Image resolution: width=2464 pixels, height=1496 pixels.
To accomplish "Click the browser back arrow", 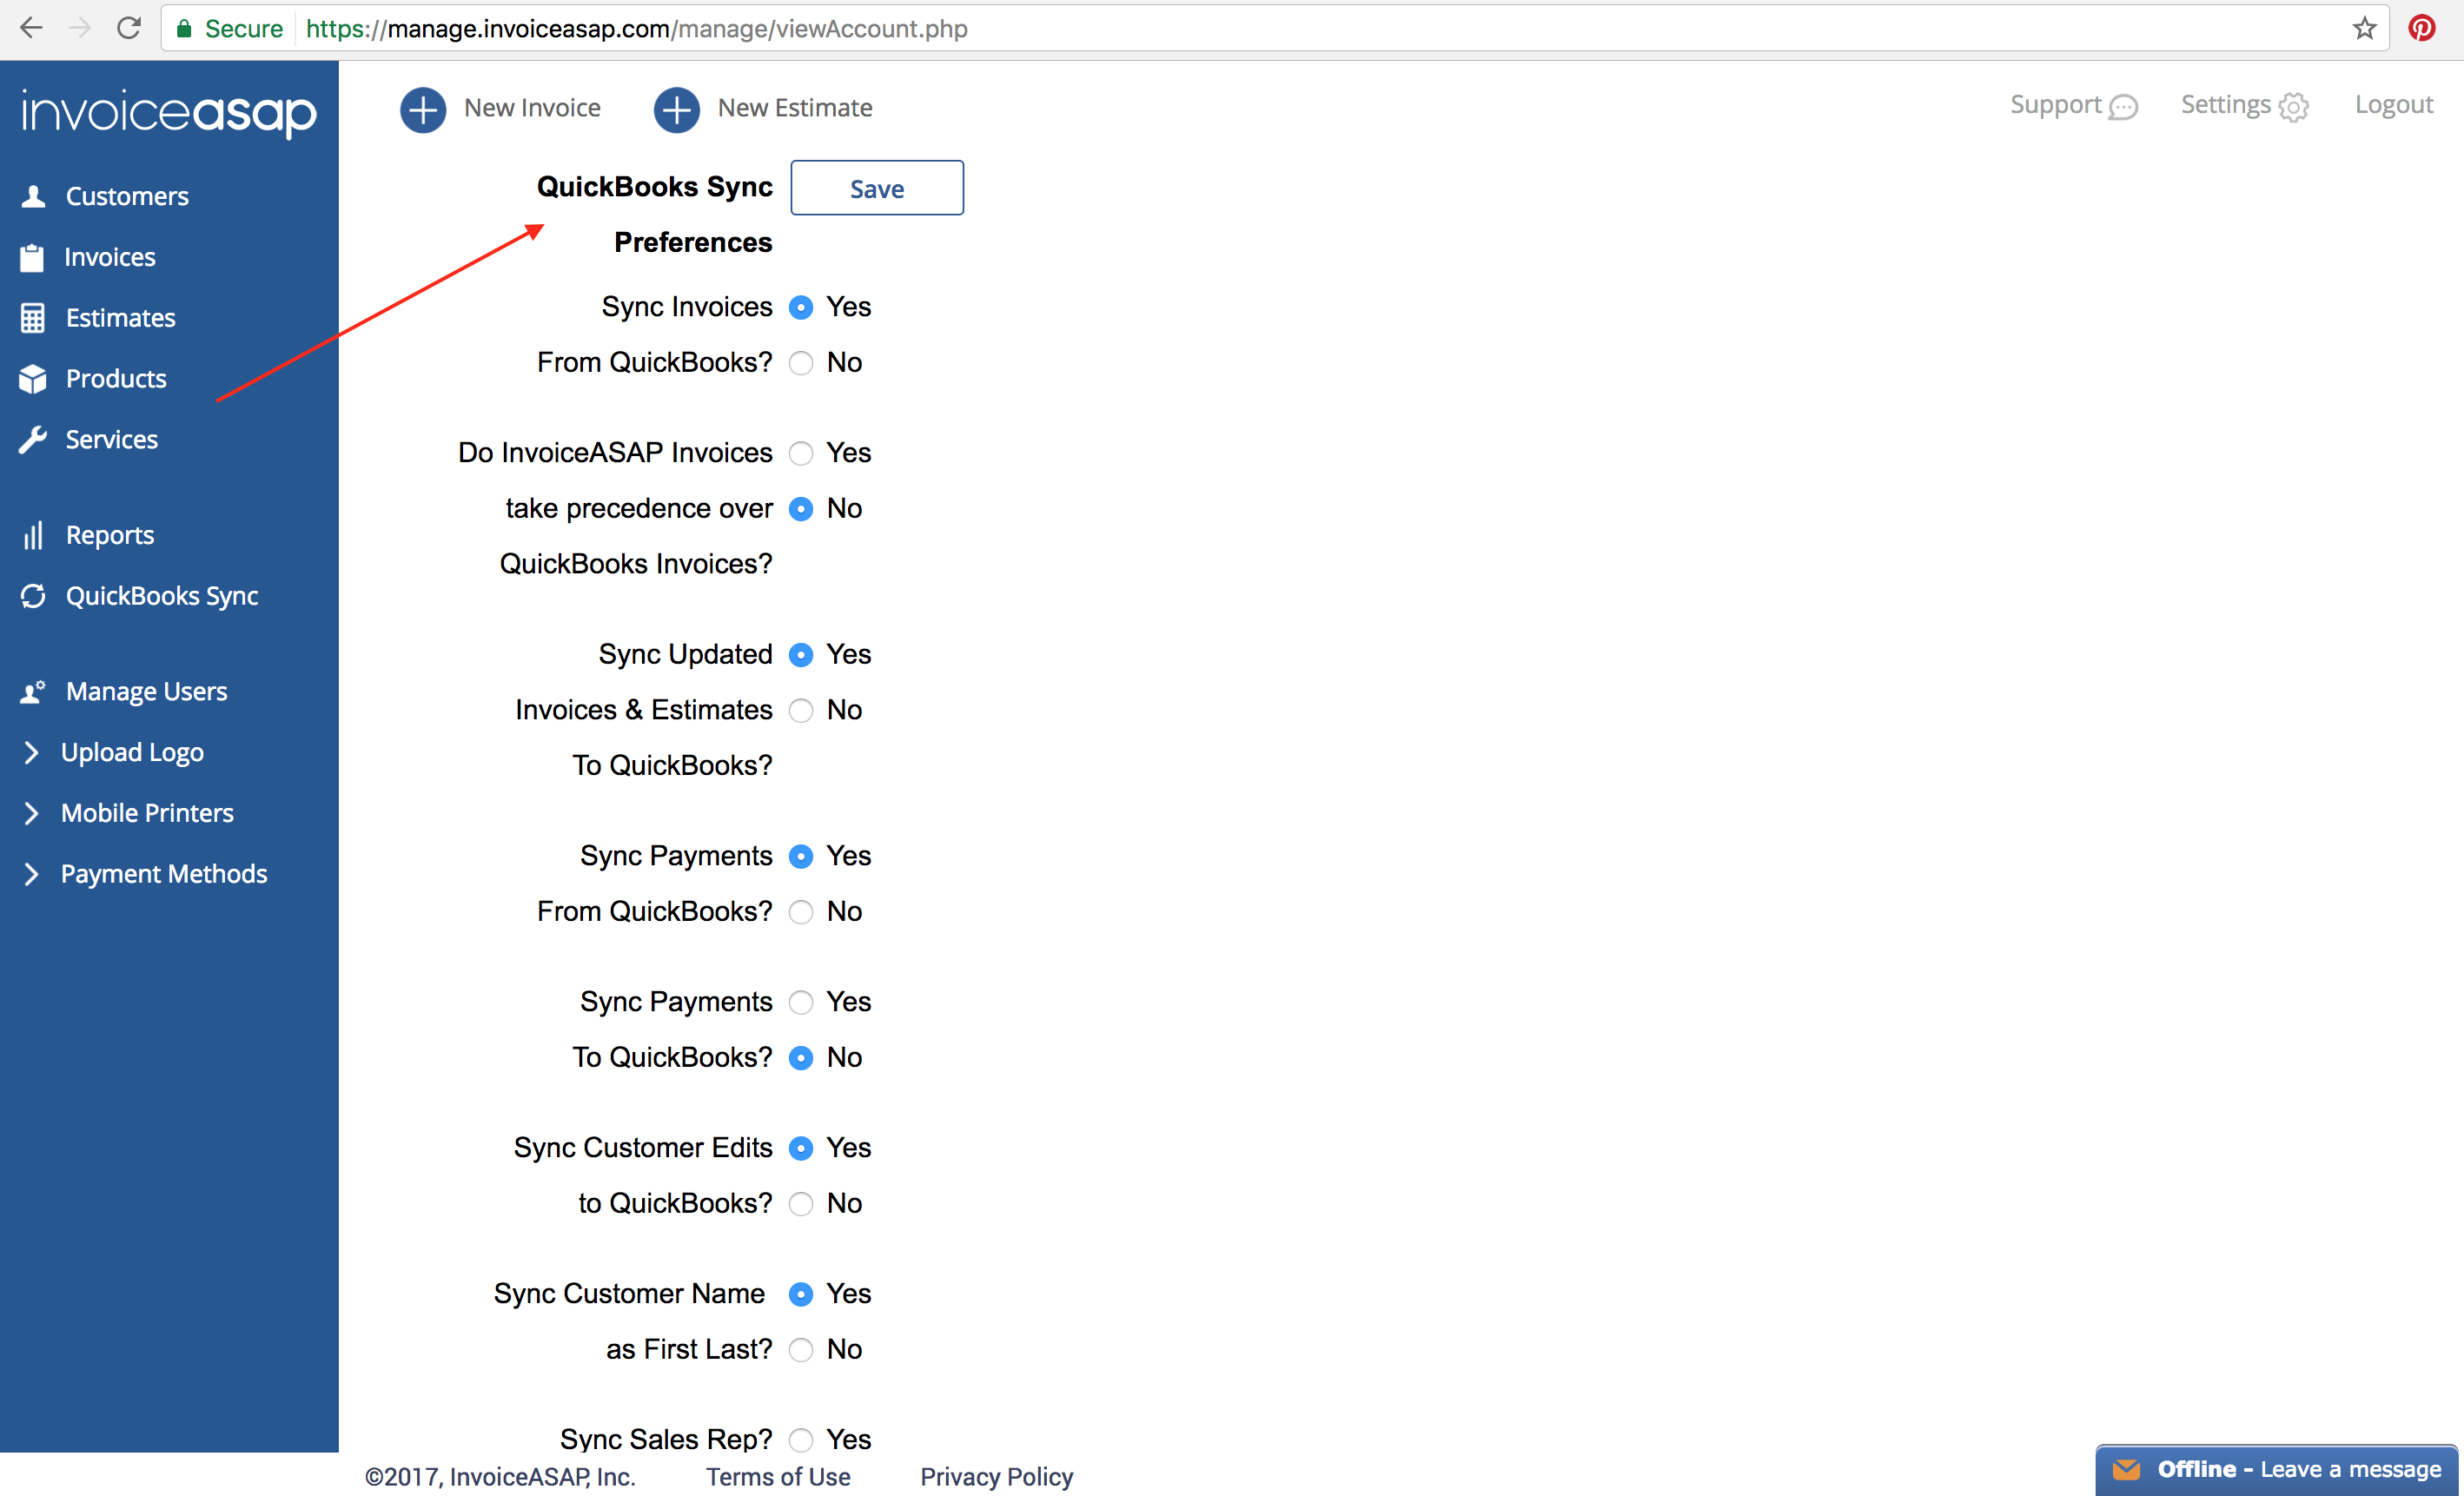I will pos(31,28).
